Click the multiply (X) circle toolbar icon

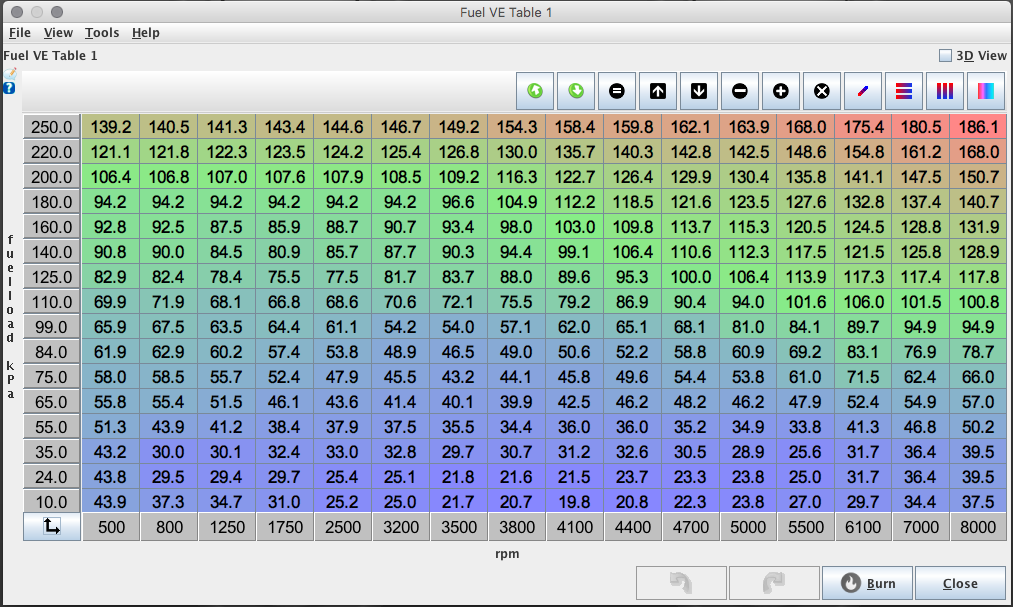(x=822, y=91)
